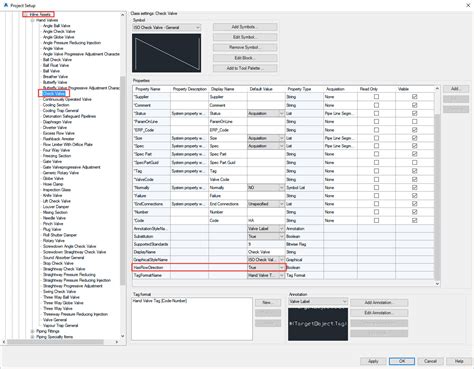Viewport: 474px width, 369px height.
Task: Open the HasFlowDirection True dropdown
Action: pyautogui.click(x=266, y=267)
